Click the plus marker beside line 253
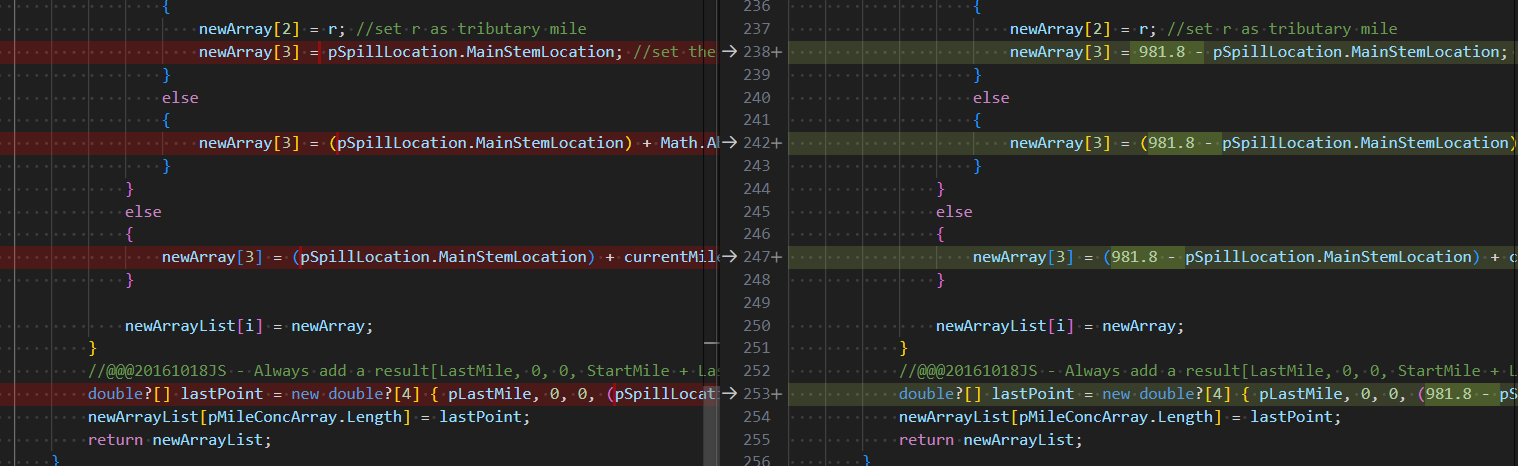The height and width of the screenshot is (466, 1518). coord(775,394)
